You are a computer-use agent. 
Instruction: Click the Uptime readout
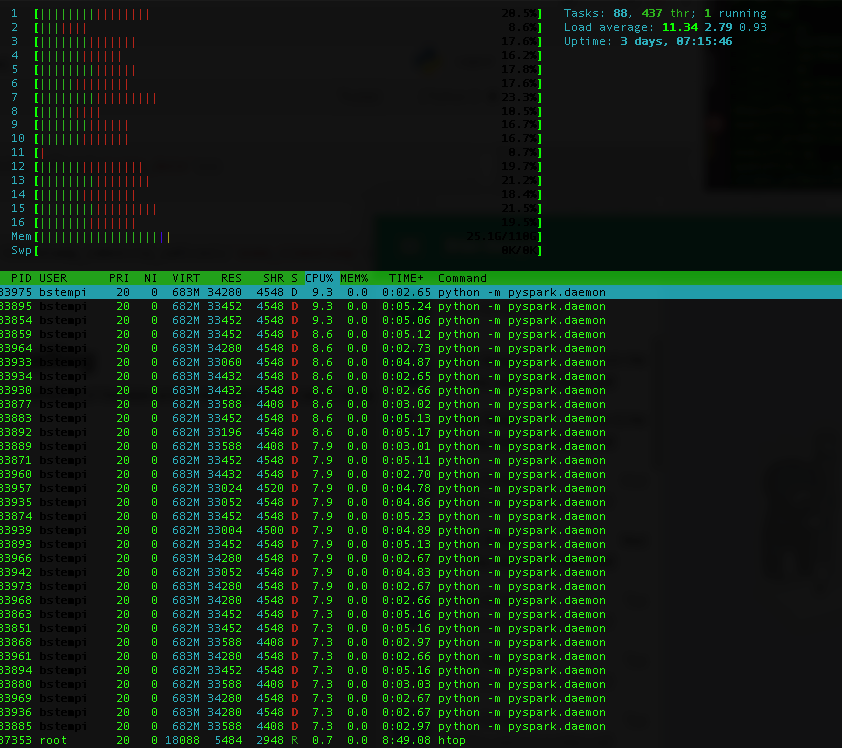click(648, 41)
